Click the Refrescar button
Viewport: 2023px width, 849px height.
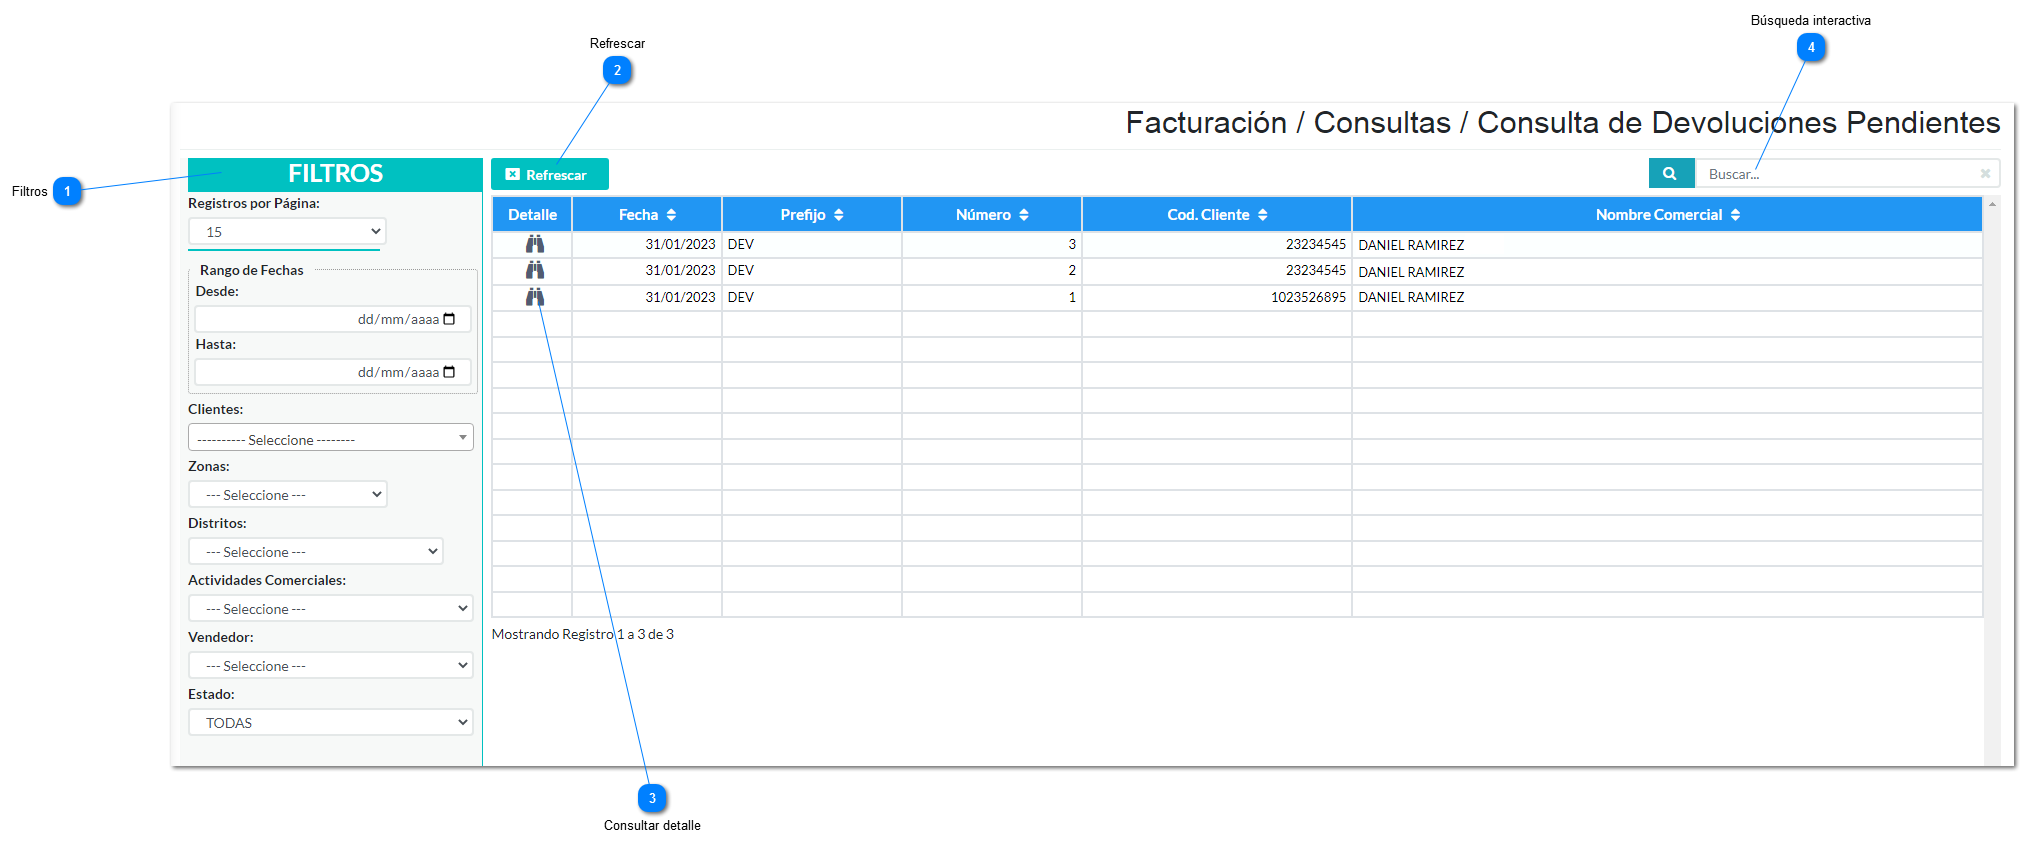(x=550, y=174)
